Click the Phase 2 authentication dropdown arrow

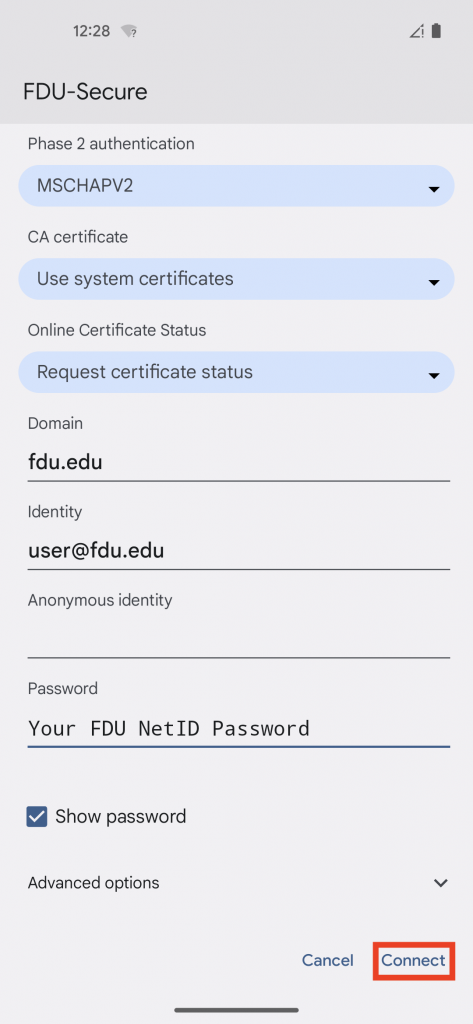click(433, 189)
